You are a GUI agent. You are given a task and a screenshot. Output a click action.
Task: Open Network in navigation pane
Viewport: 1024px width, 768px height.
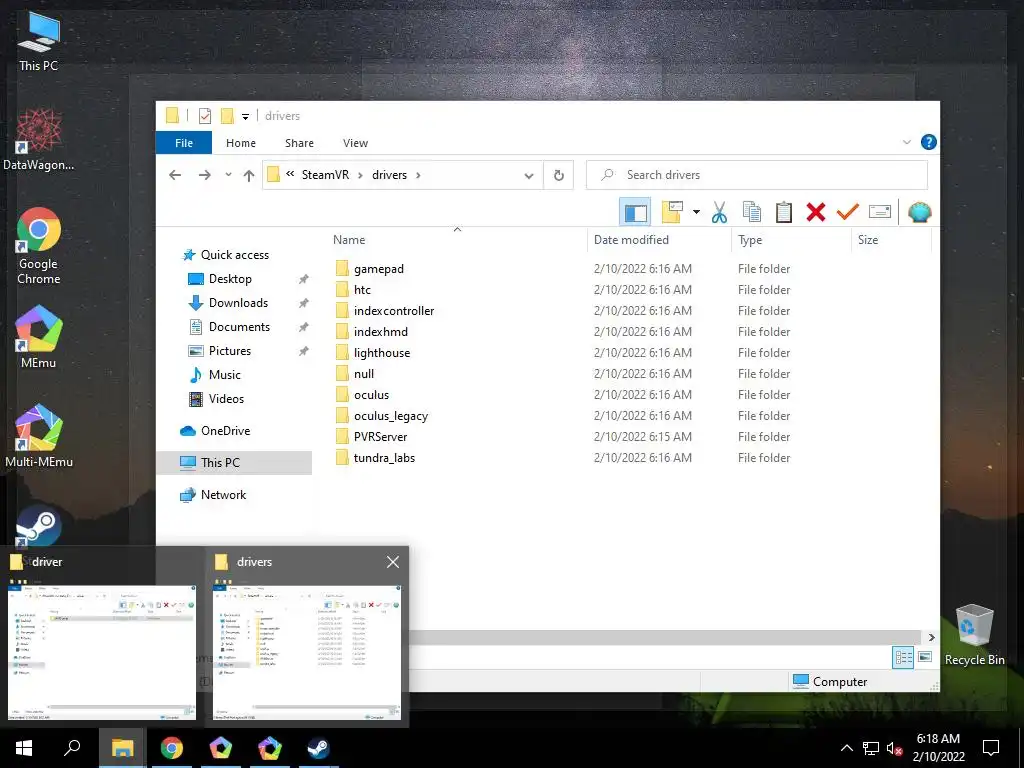[x=223, y=494]
